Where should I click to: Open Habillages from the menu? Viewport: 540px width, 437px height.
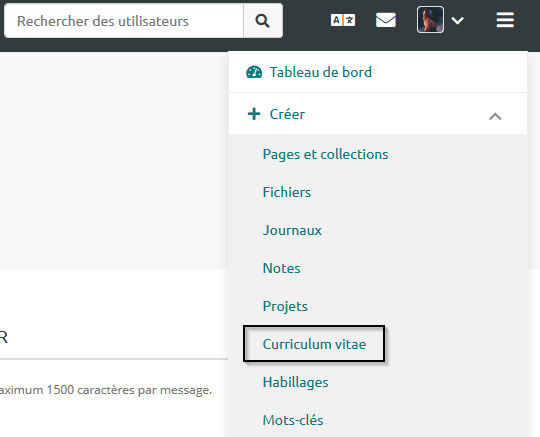click(x=295, y=382)
